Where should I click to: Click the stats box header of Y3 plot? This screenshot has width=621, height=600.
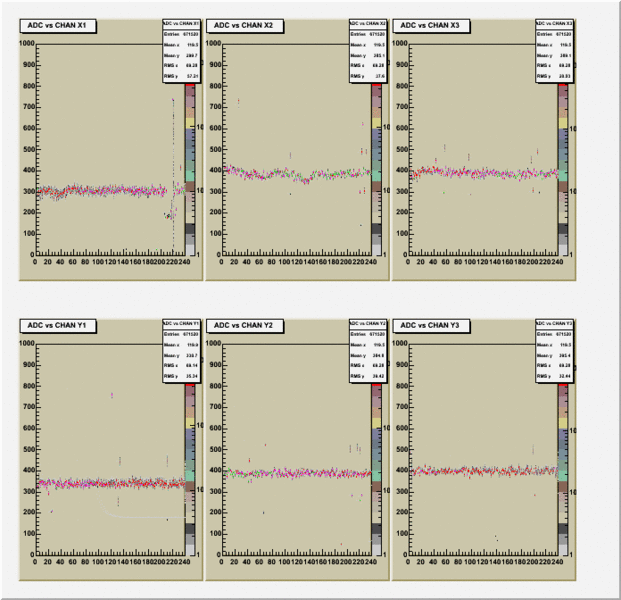point(554,324)
